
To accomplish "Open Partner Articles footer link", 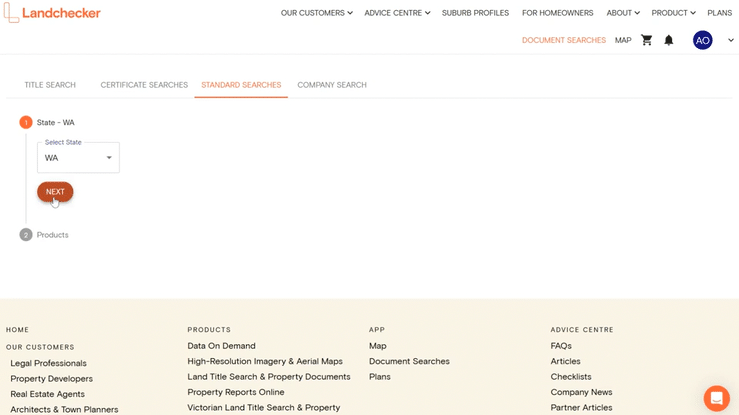I will 581,407.
